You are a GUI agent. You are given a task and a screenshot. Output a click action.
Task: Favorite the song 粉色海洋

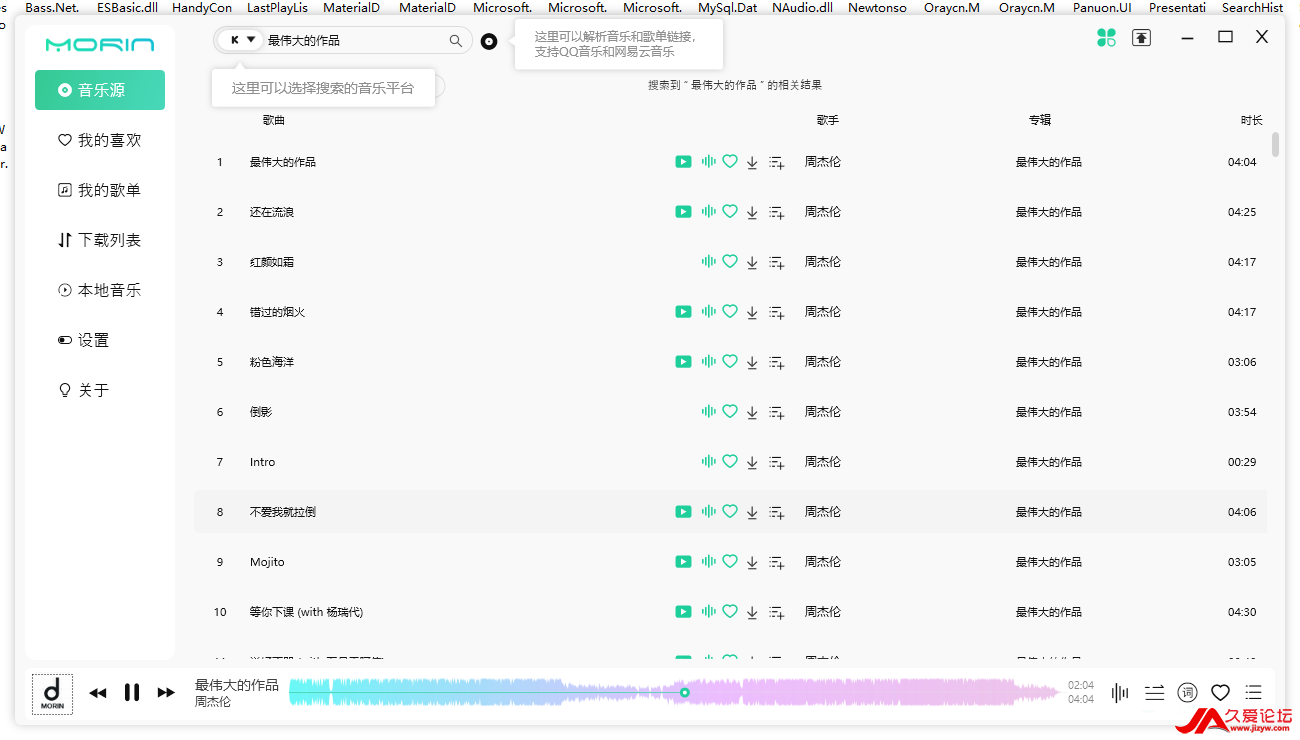730,362
